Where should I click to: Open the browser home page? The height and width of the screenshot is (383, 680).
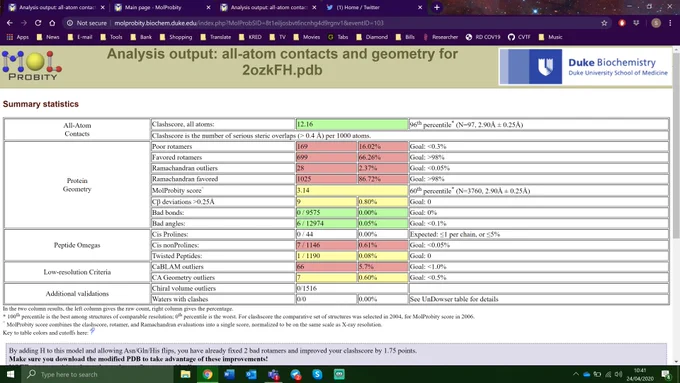tap(52, 23)
